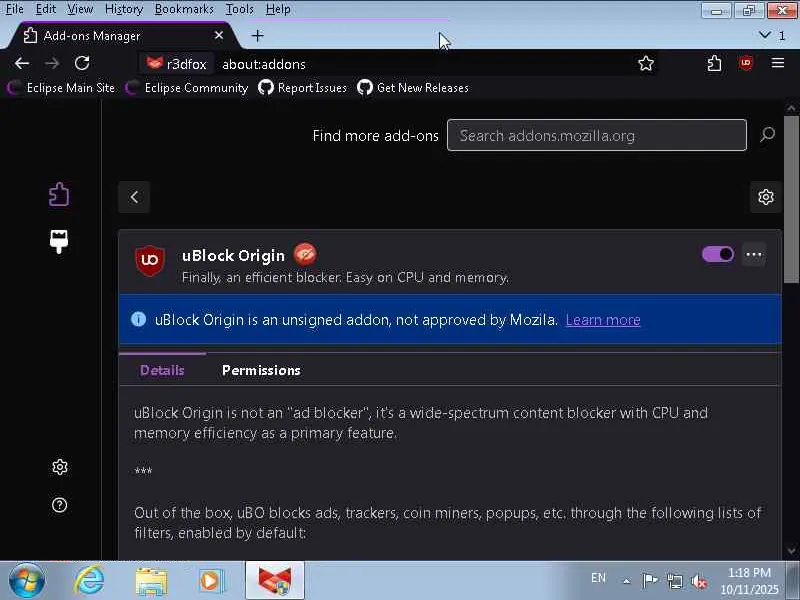This screenshot has width=800, height=600.
Task: Open the Report Issues bookmark
Action: point(302,88)
